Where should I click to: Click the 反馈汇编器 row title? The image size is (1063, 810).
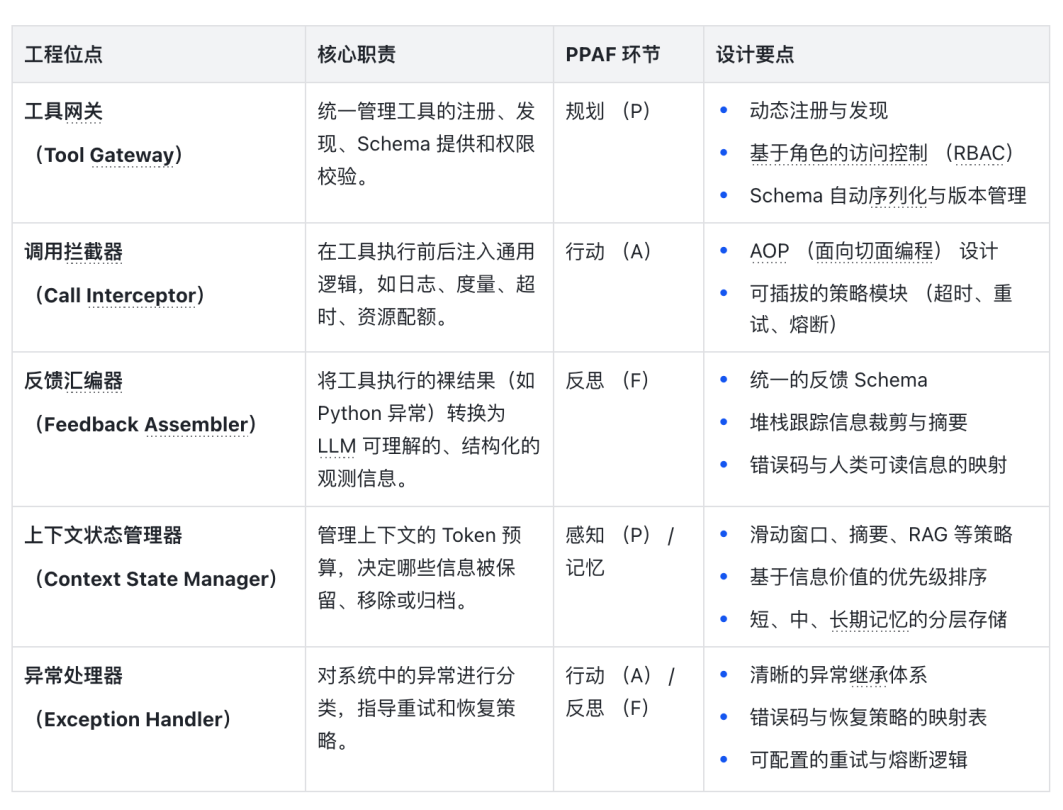coord(73,381)
